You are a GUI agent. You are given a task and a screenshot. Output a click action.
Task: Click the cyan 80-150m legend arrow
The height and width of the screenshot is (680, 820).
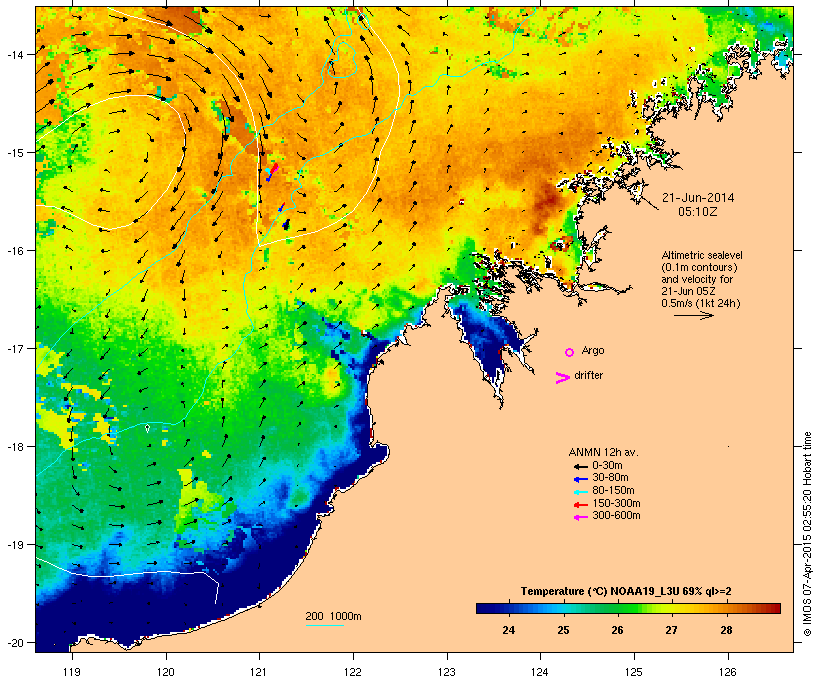[x=580, y=492]
